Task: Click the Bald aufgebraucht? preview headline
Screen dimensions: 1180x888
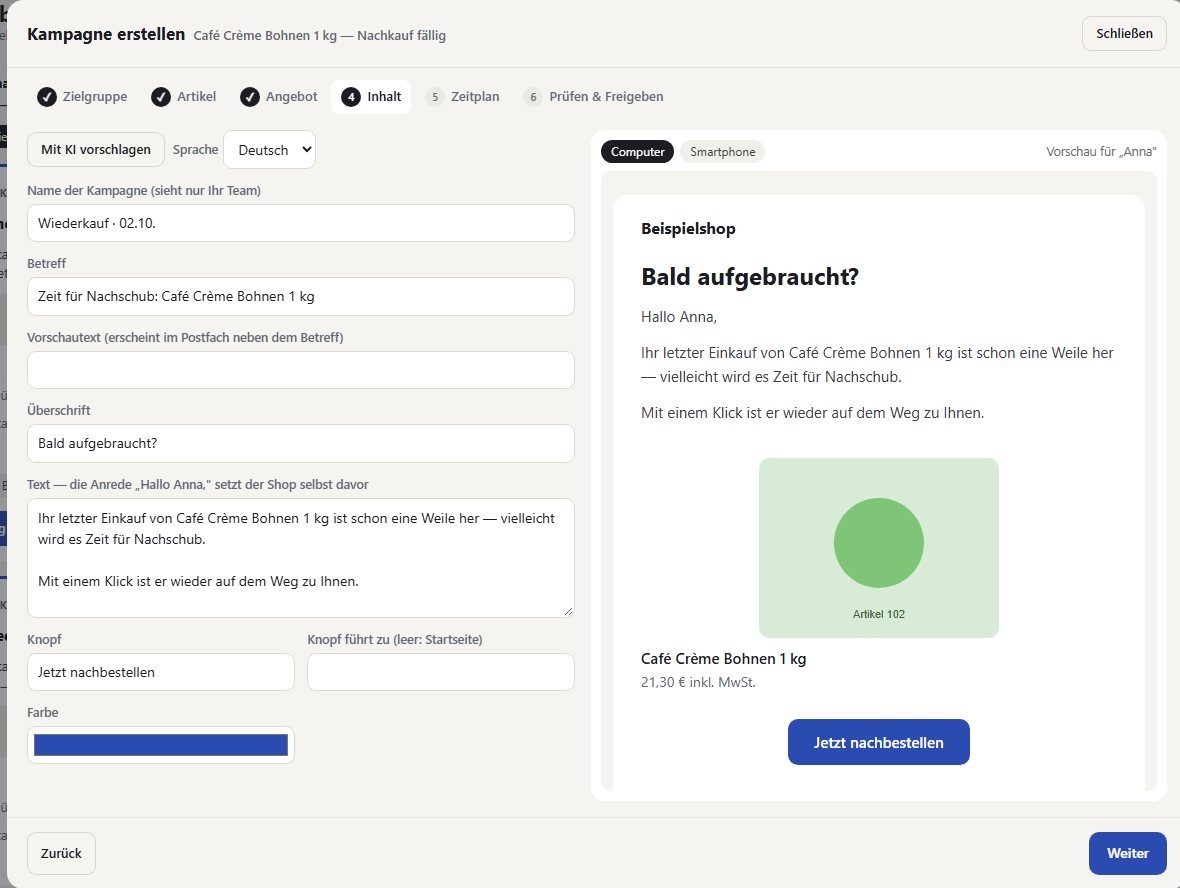Action: pyautogui.click(x=750, y=277)
